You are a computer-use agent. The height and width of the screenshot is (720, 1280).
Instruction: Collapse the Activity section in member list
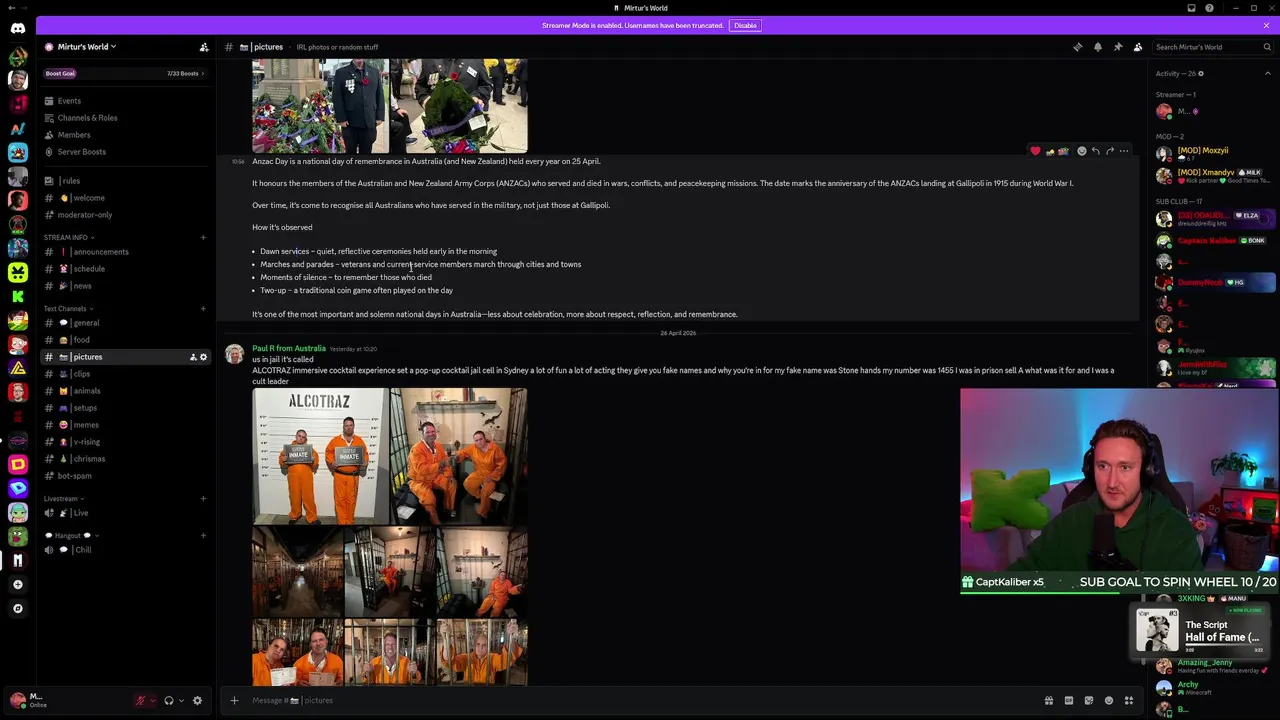click(1267, 73)
